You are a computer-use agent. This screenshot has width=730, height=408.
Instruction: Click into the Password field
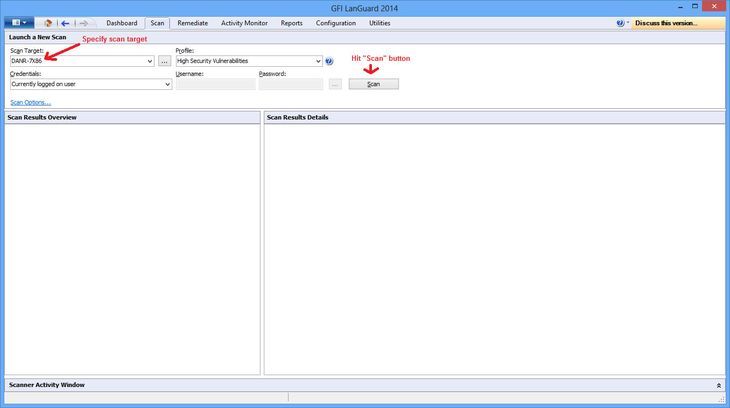[291, 84]
